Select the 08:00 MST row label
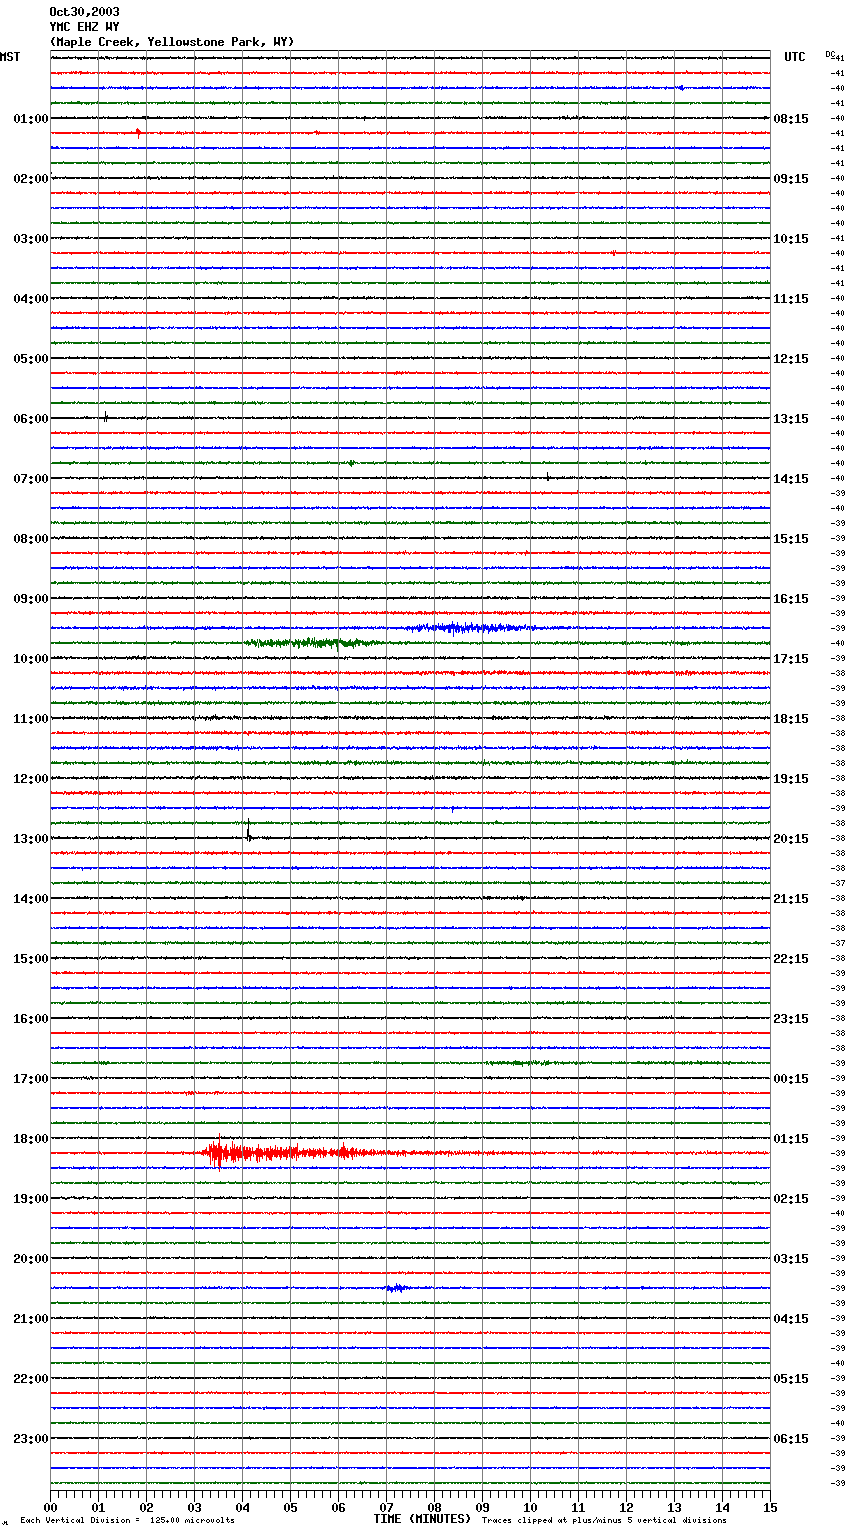The height and width of the screenshot is (1534, 850). tap(30, 539)
